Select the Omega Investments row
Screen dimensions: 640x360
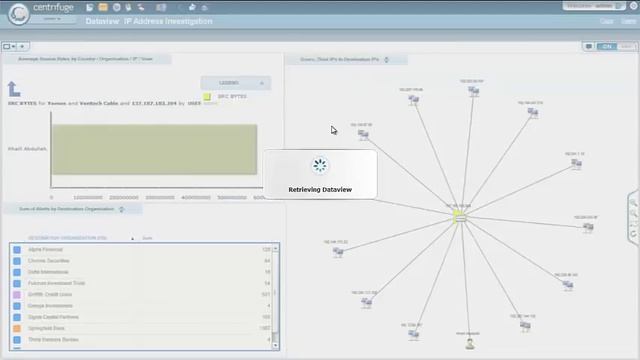click(142, 306)
